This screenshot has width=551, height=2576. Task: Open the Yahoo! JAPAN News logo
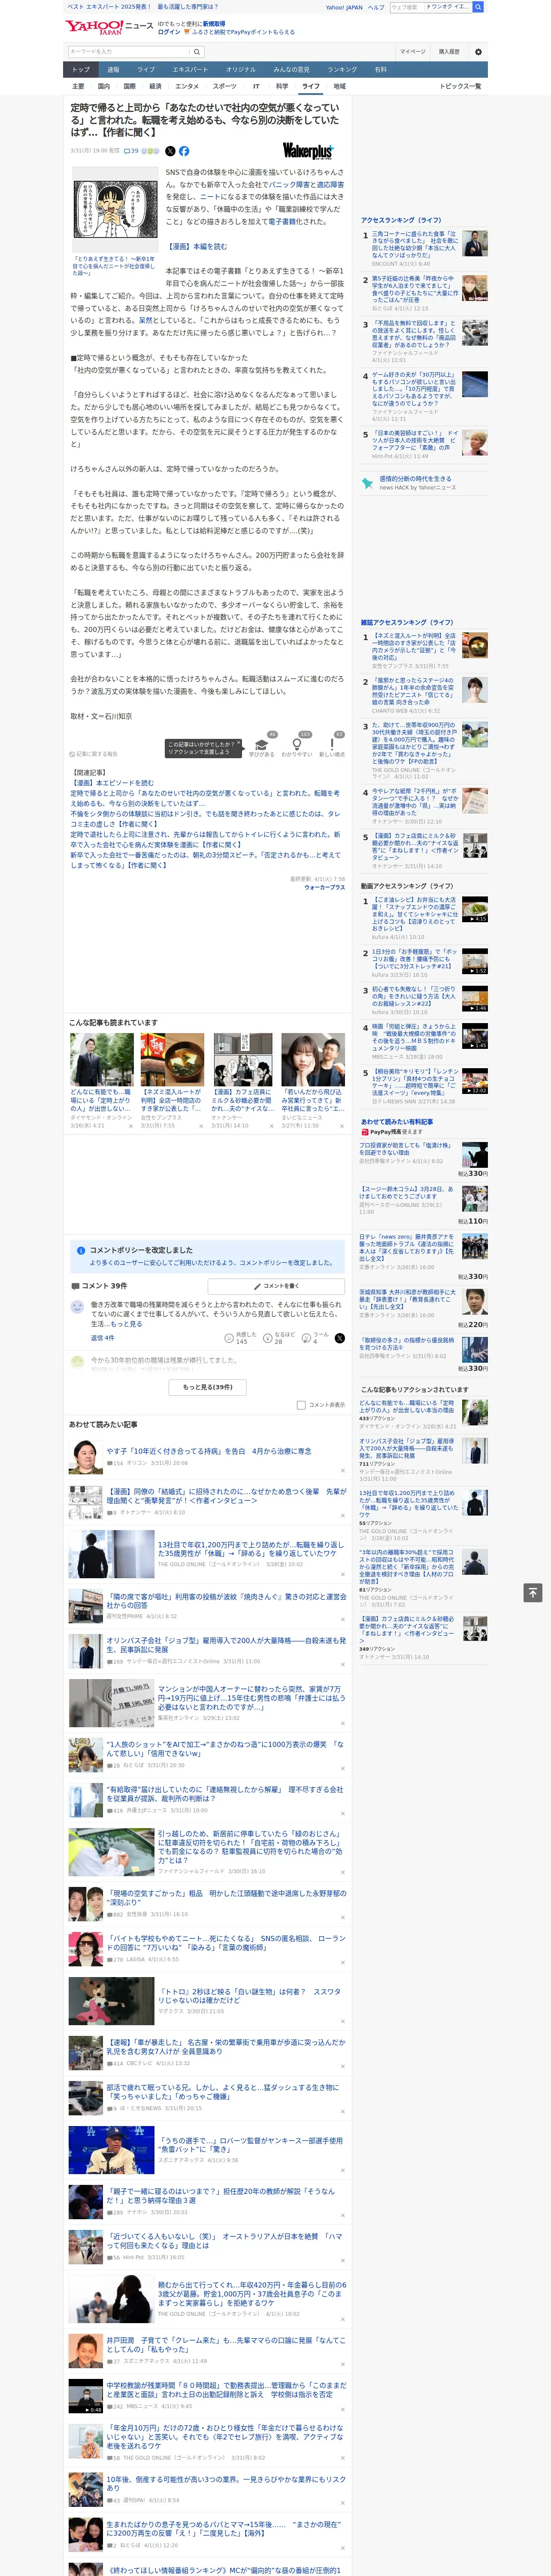point(109,27)
